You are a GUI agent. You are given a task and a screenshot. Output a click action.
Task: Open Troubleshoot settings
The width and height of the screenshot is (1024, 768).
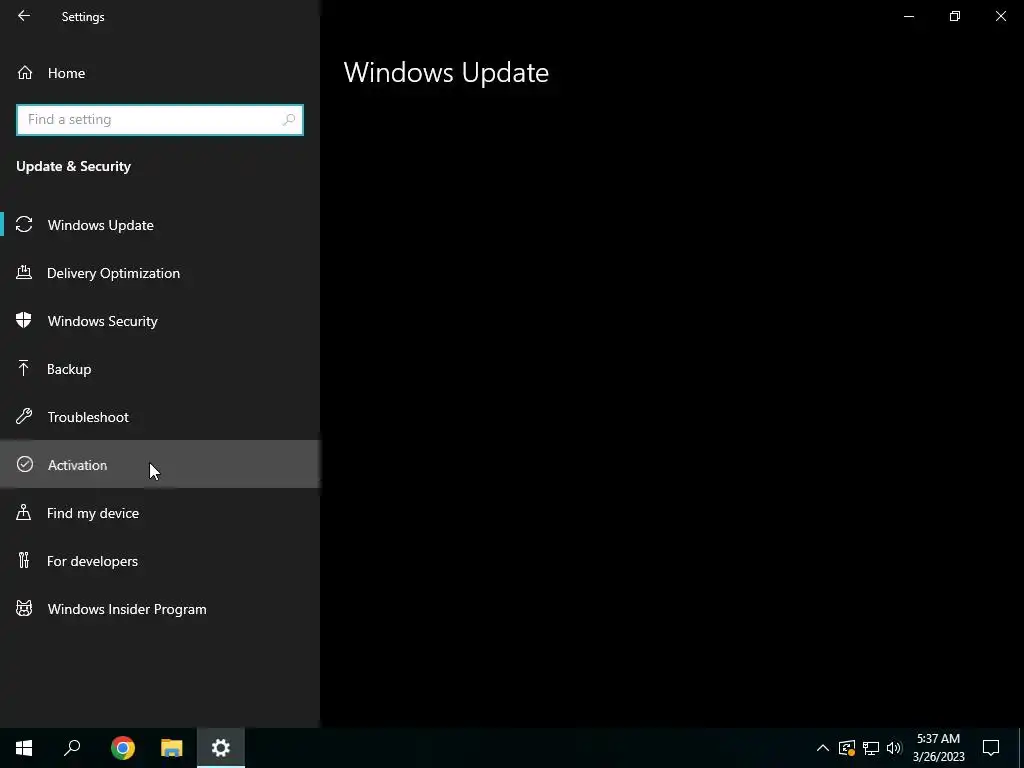160,417
